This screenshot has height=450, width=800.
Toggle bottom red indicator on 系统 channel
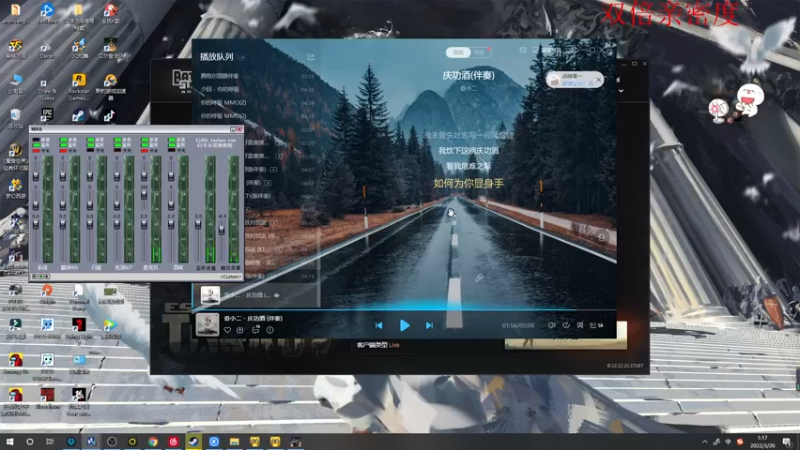(x=36, y=151)
